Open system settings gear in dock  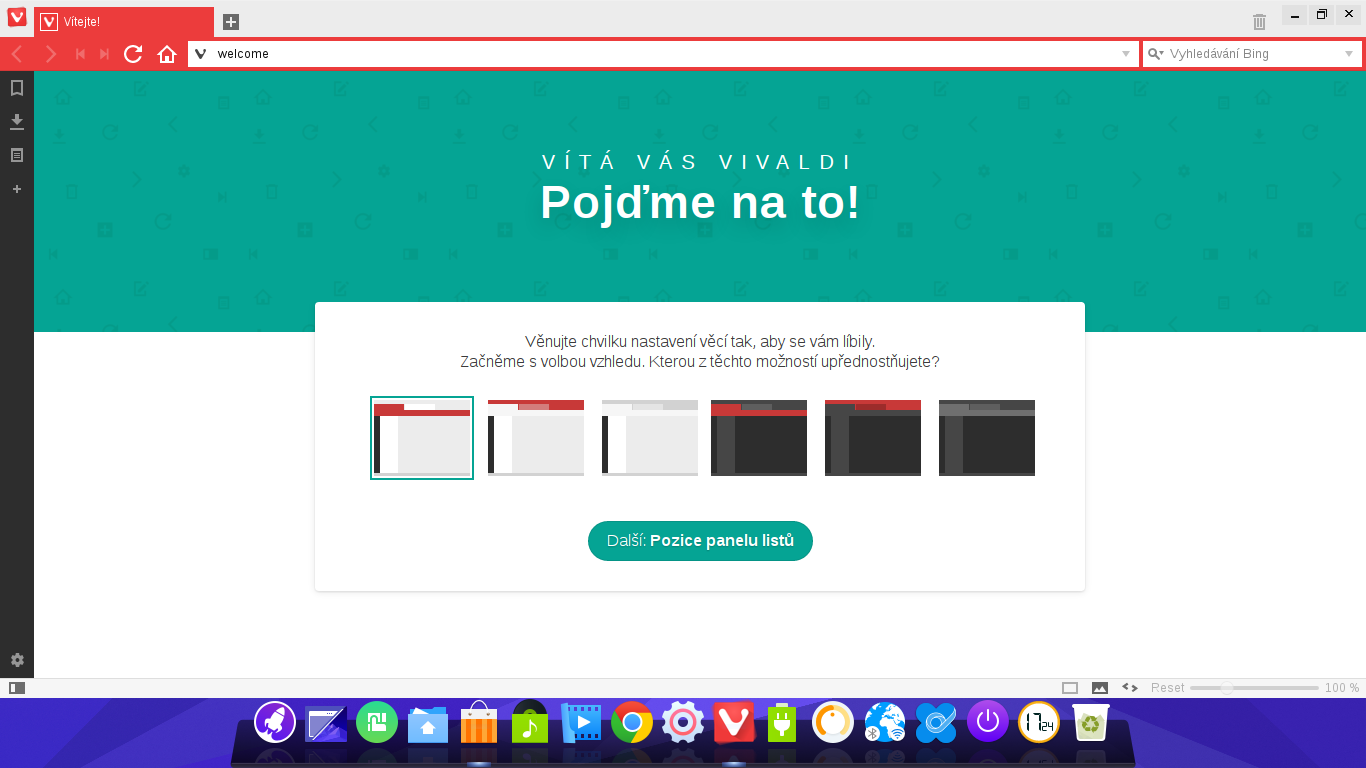[683, 722]
